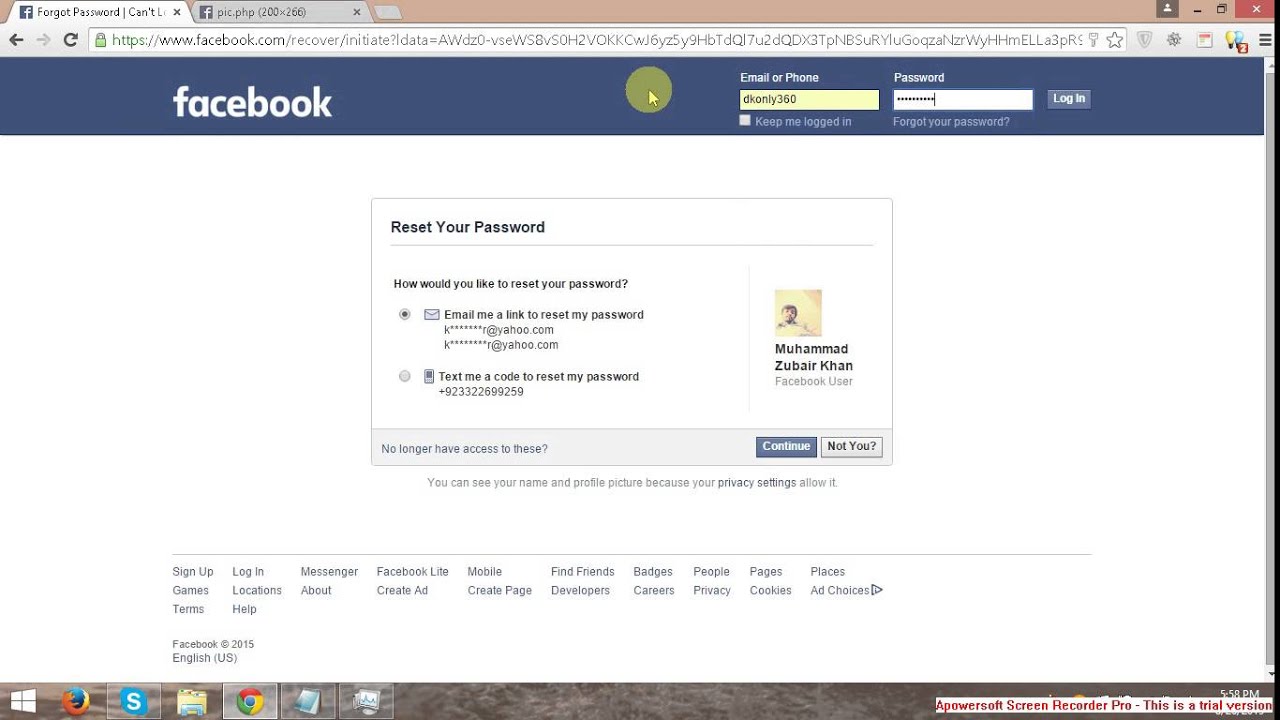Open the Terms footer link
Image resolution: width=1280 pixels, height=720 pixels.
click(188, 609)
